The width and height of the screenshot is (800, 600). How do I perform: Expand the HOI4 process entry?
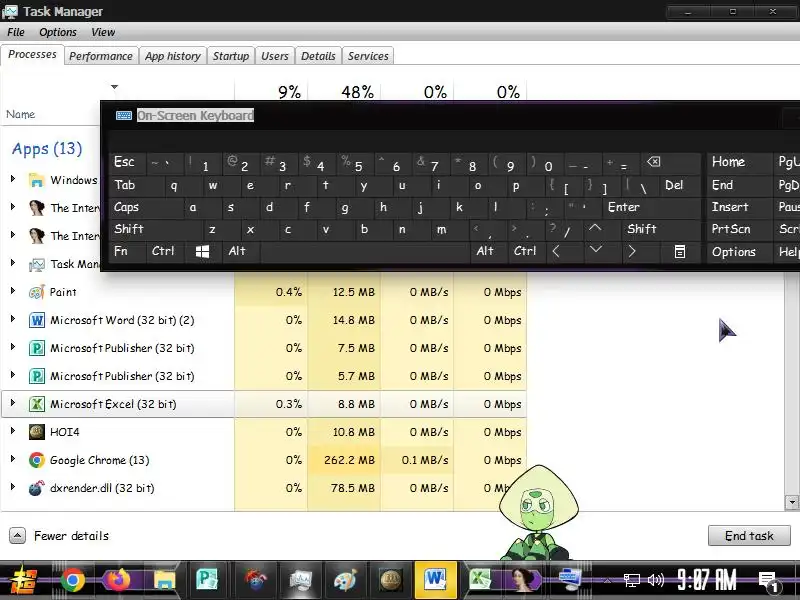pos(13,431)
